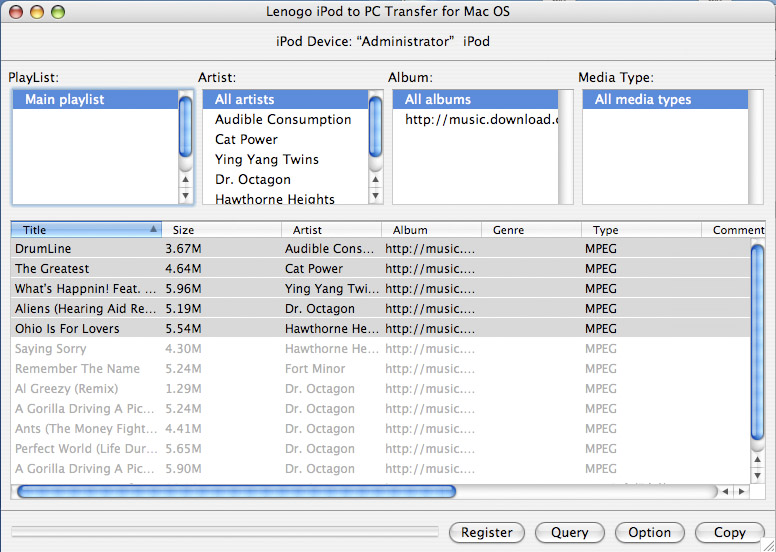Select Ants (The Money Fight... track row
The height and width of the screenshot is (552, 776).
click(380, 429)
